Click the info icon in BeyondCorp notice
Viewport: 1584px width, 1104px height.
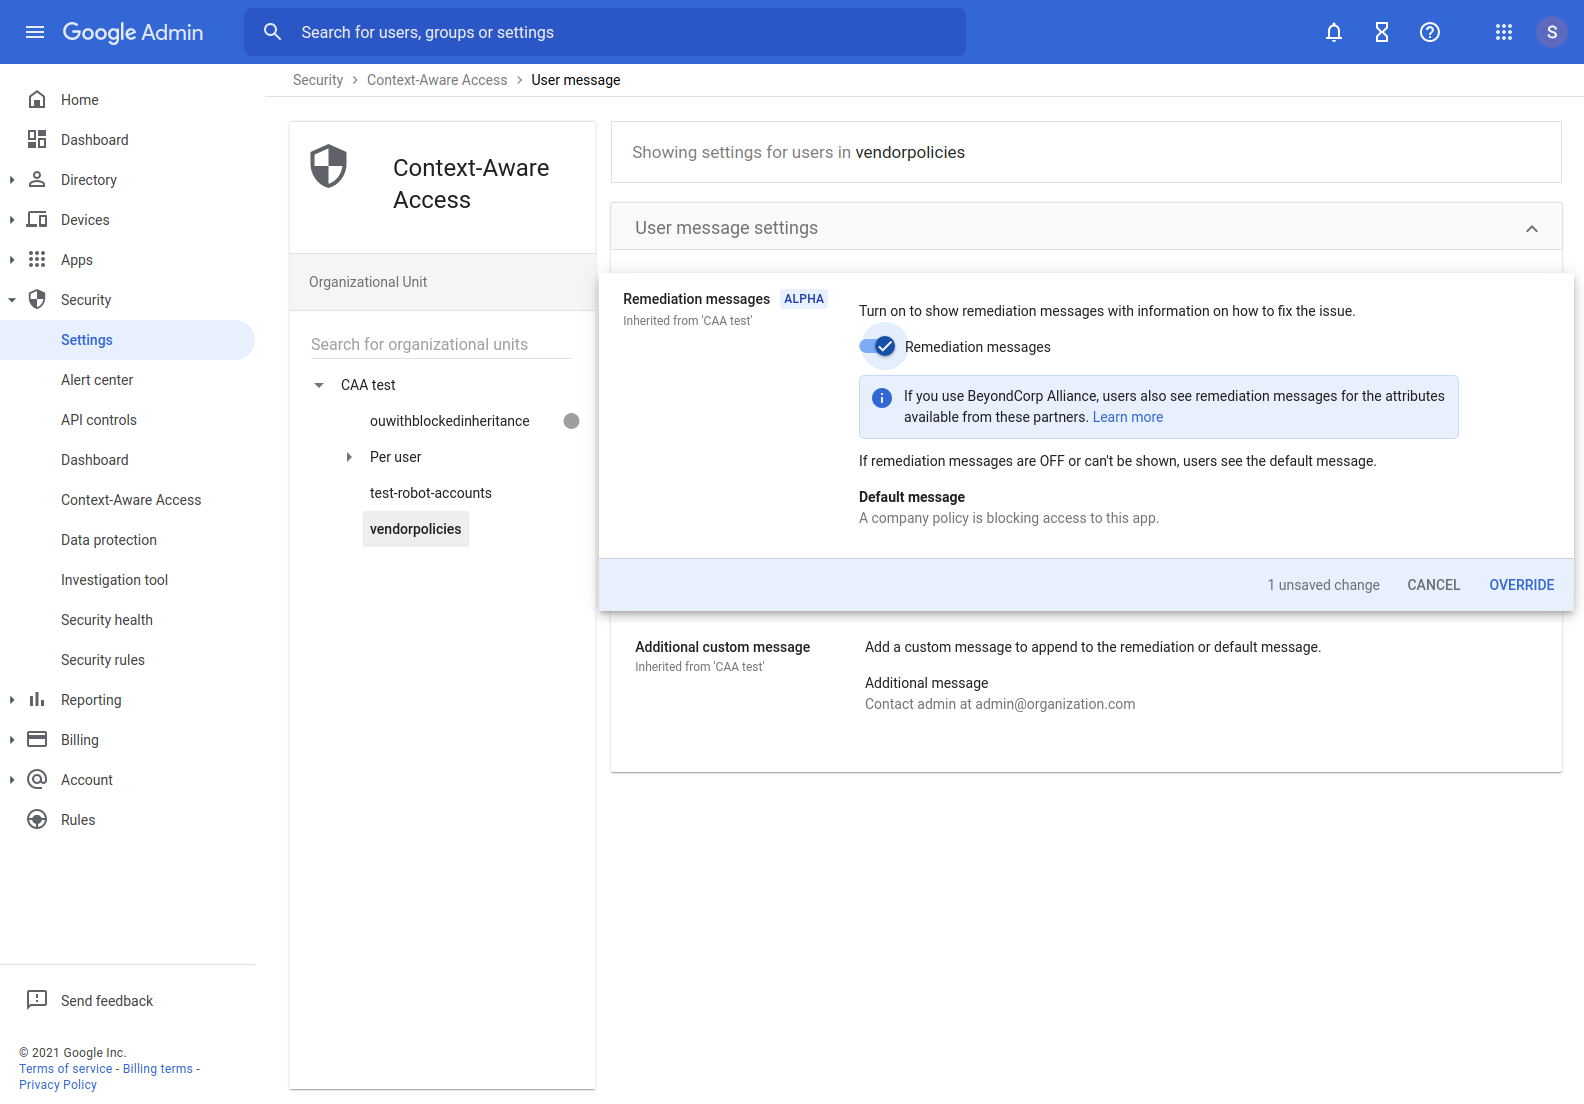[882, 398]
